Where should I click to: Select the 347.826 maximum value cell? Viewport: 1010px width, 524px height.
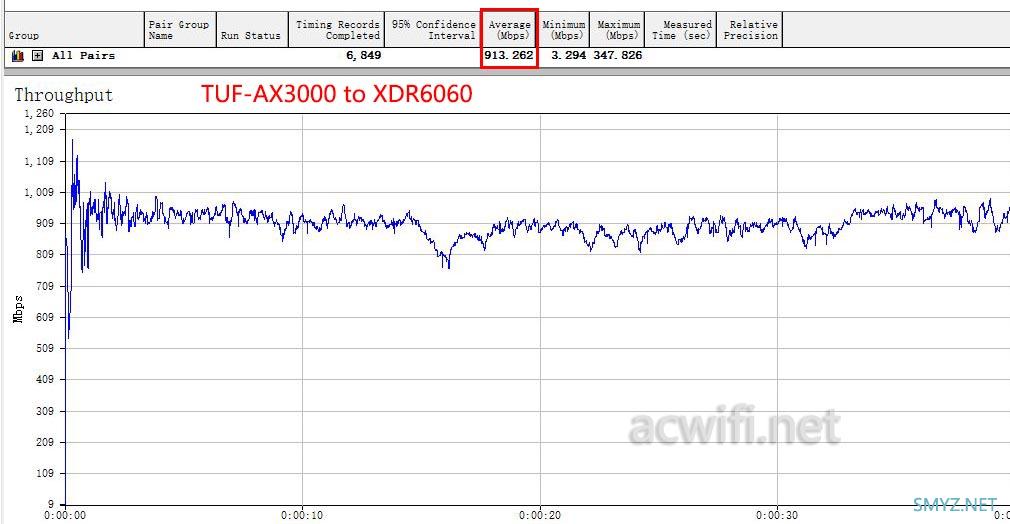618,55
